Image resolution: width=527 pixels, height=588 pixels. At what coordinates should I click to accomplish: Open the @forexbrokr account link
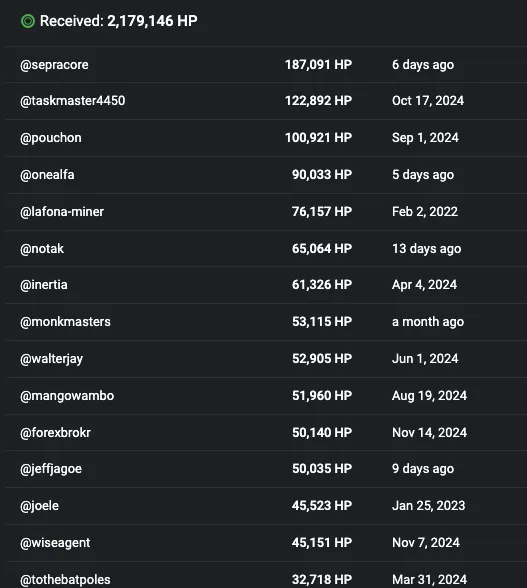(55, 433)
